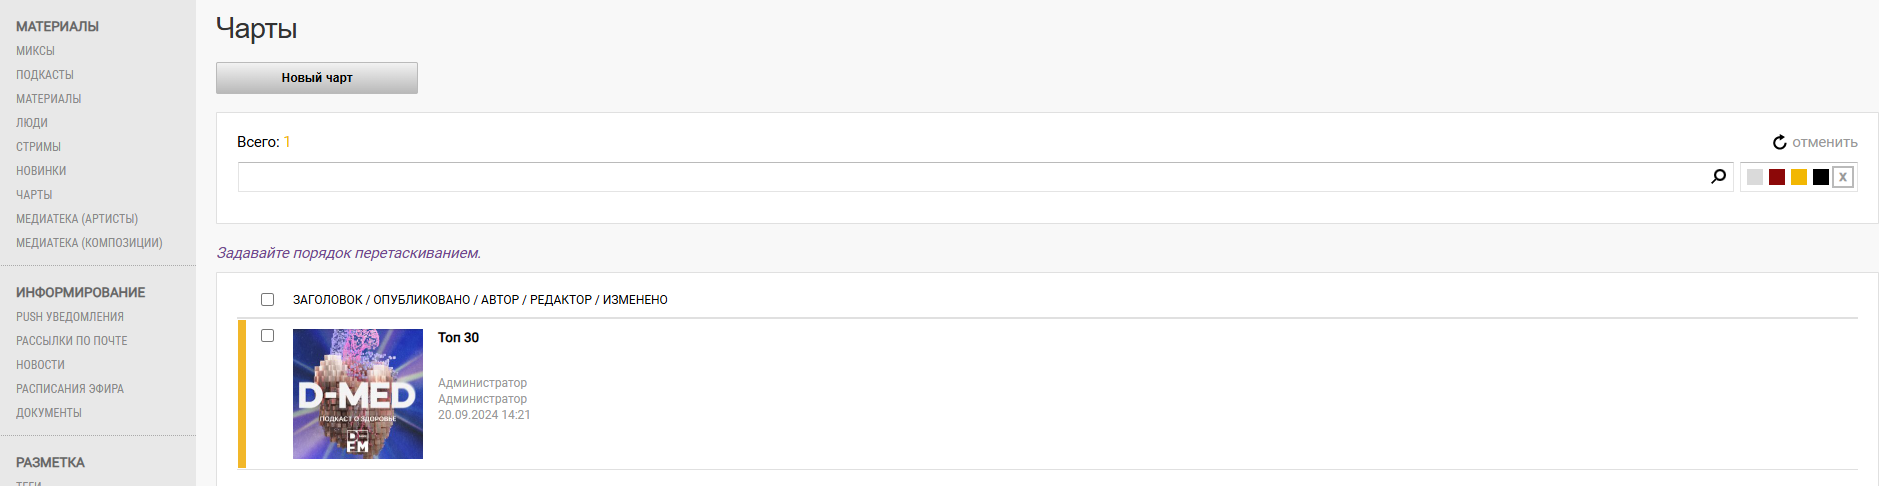Open the D-MED chart thumbnail
This screenshot has height=486, width=1879.
pos(358,394)
